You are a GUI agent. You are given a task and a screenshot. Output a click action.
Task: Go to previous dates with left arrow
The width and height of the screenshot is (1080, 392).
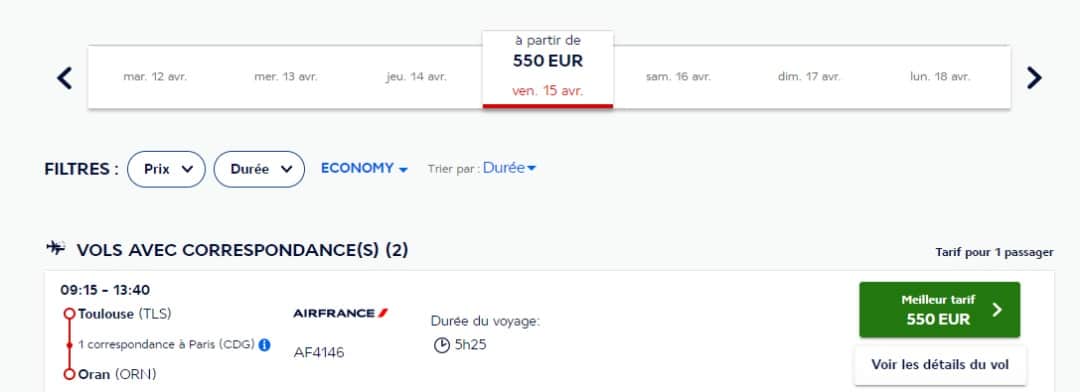64,78
